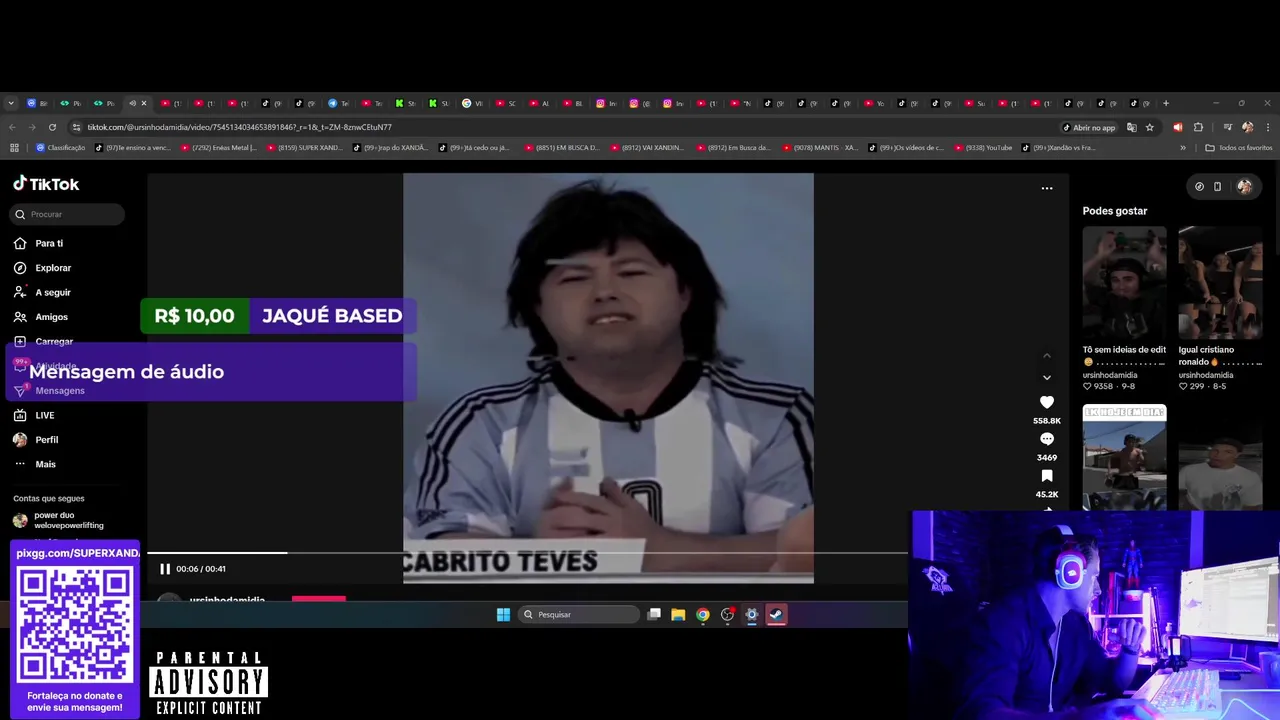Open a new browser tab
Viewport: 1280px width, 720px height.
coord(1166,103)
